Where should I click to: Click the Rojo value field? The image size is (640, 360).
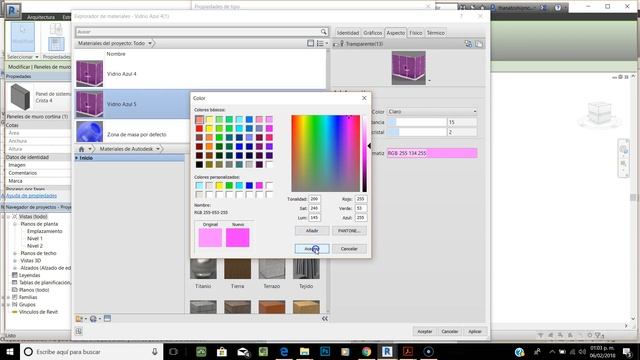360,199
